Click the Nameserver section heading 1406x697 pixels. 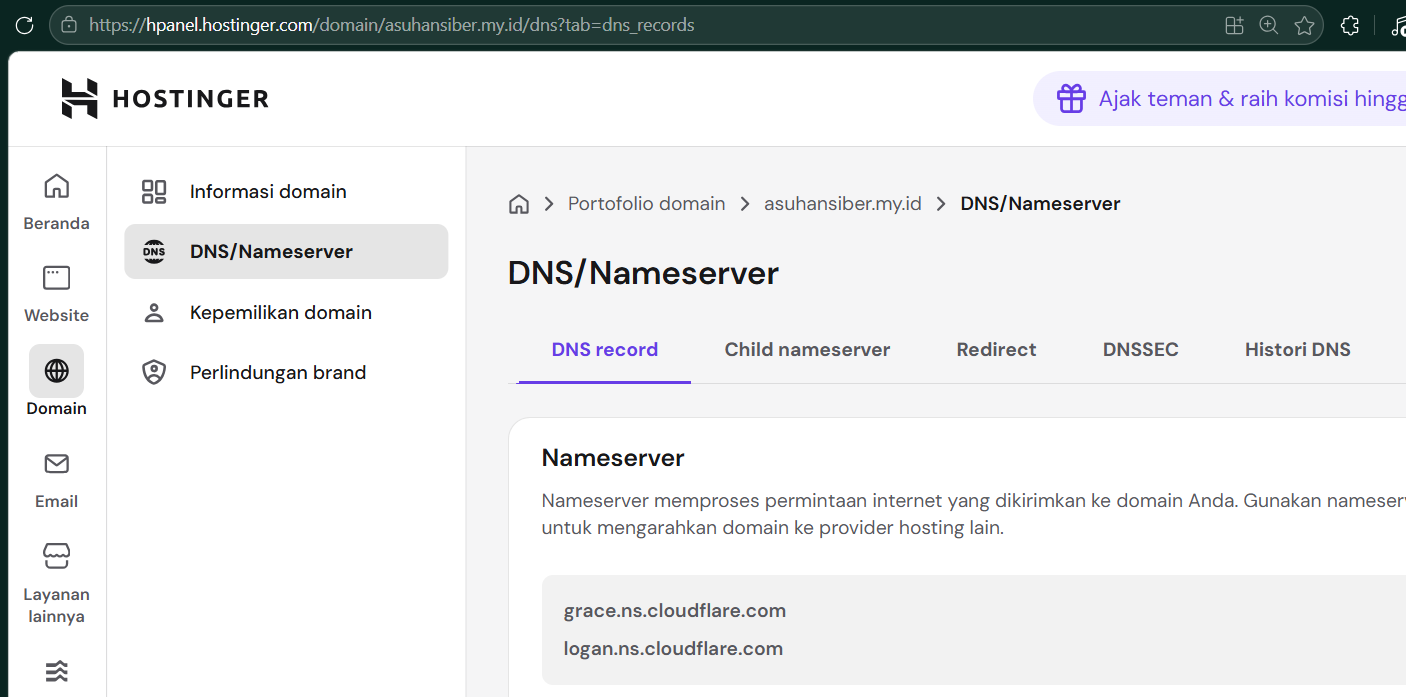pyautogui.click(x=613, y=458)
